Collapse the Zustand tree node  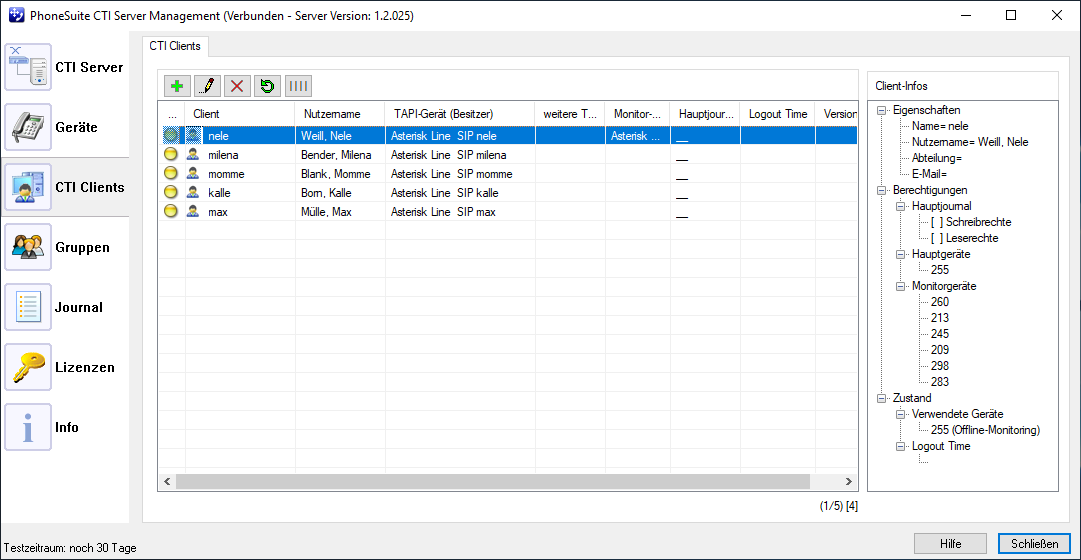pos(882,398)
